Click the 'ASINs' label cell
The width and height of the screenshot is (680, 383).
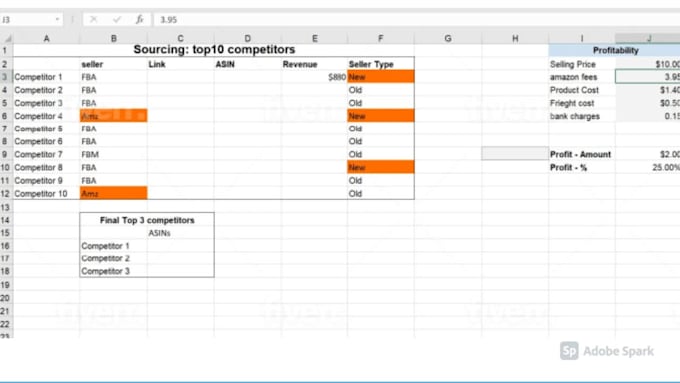(x=180, y=233)
